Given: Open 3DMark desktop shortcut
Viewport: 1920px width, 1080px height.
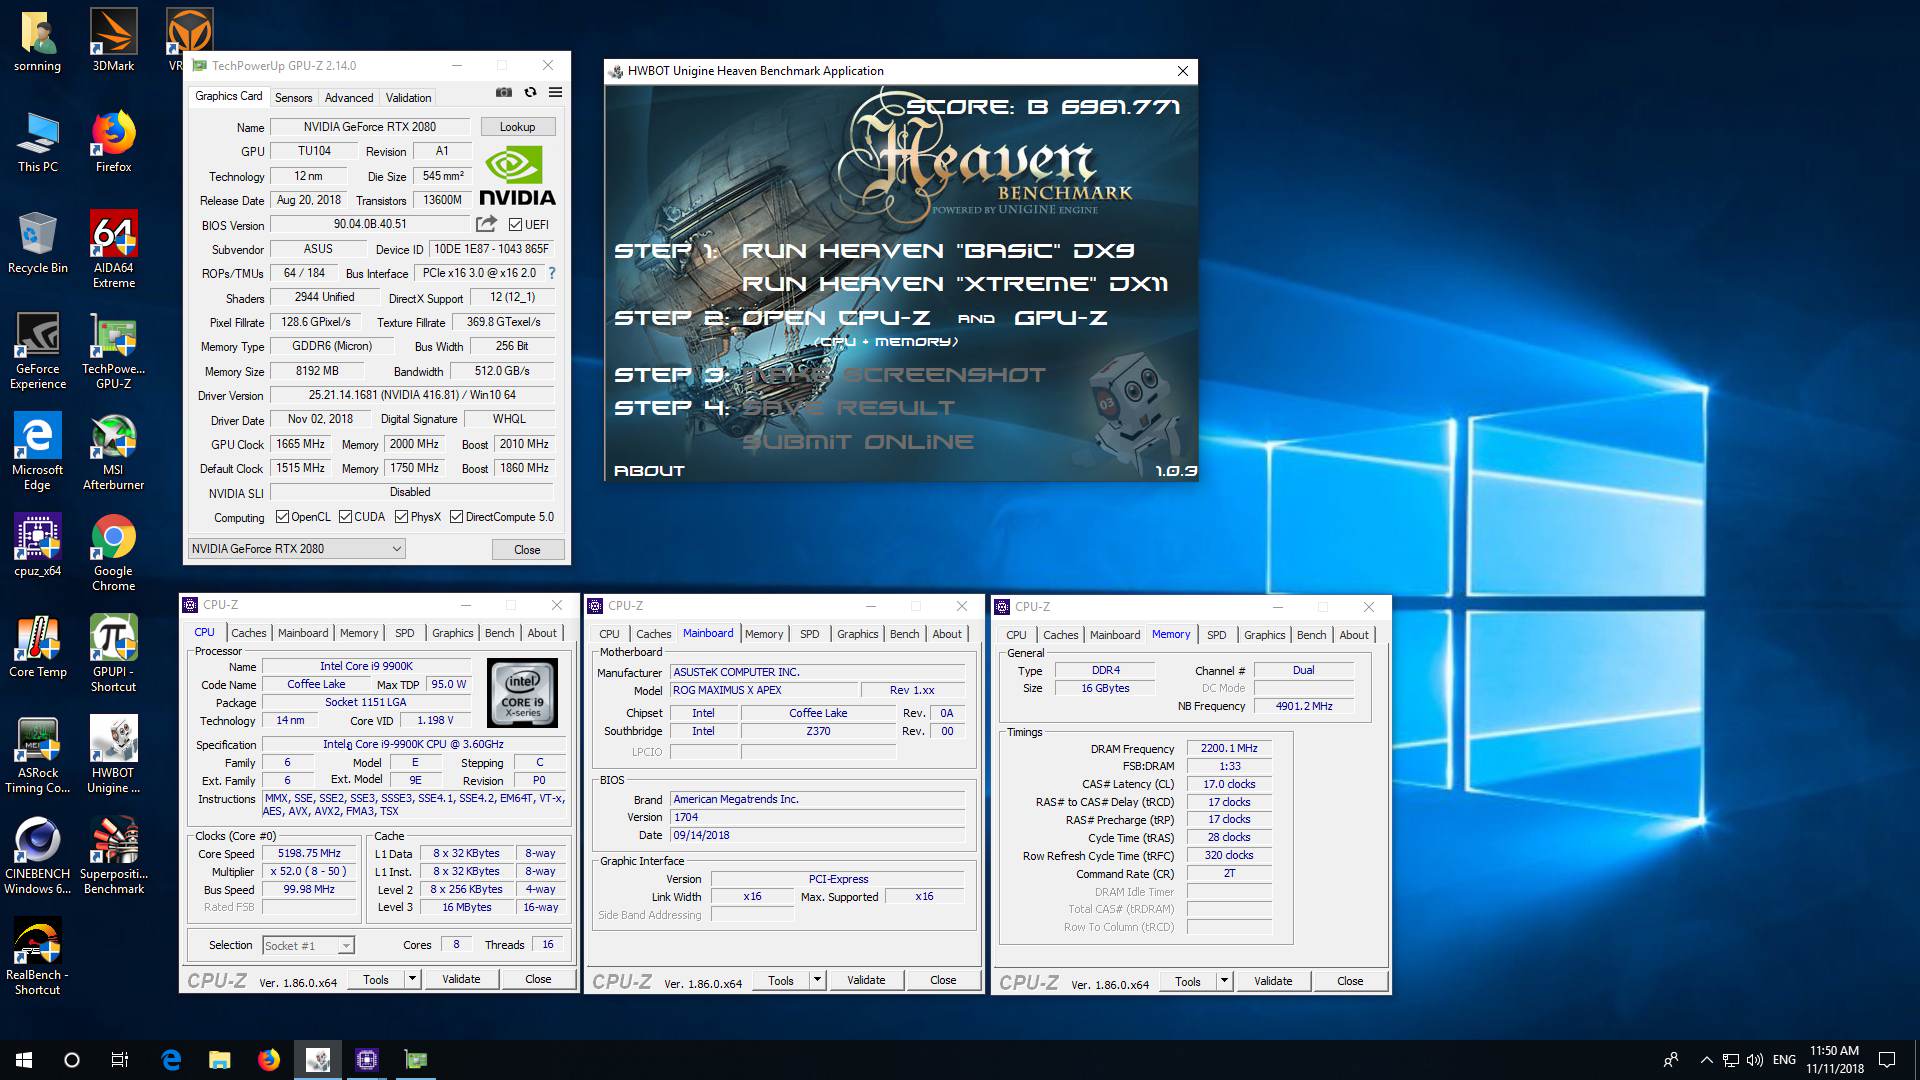Looking at the screenshot, I should [113, 40].
